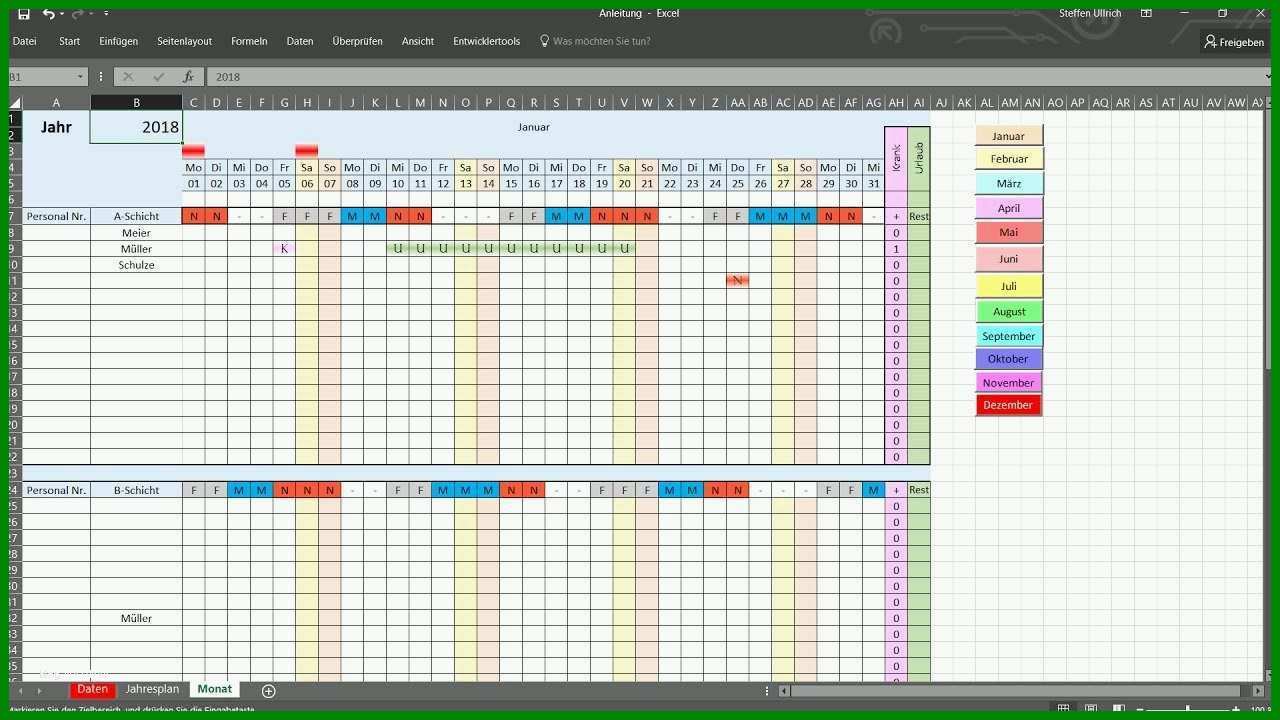Cancel the formula entry with X icon
The image size is (1280, 720).
[x=128, y=77]
